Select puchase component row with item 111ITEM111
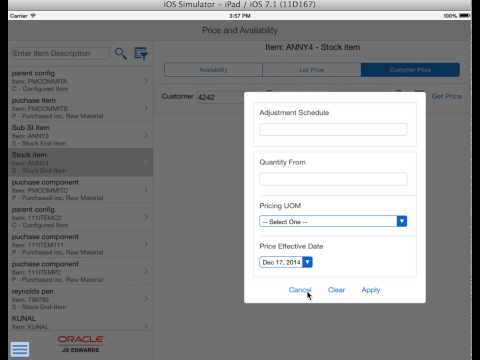This screenshot has width=480, height=360. coord(80,244)
